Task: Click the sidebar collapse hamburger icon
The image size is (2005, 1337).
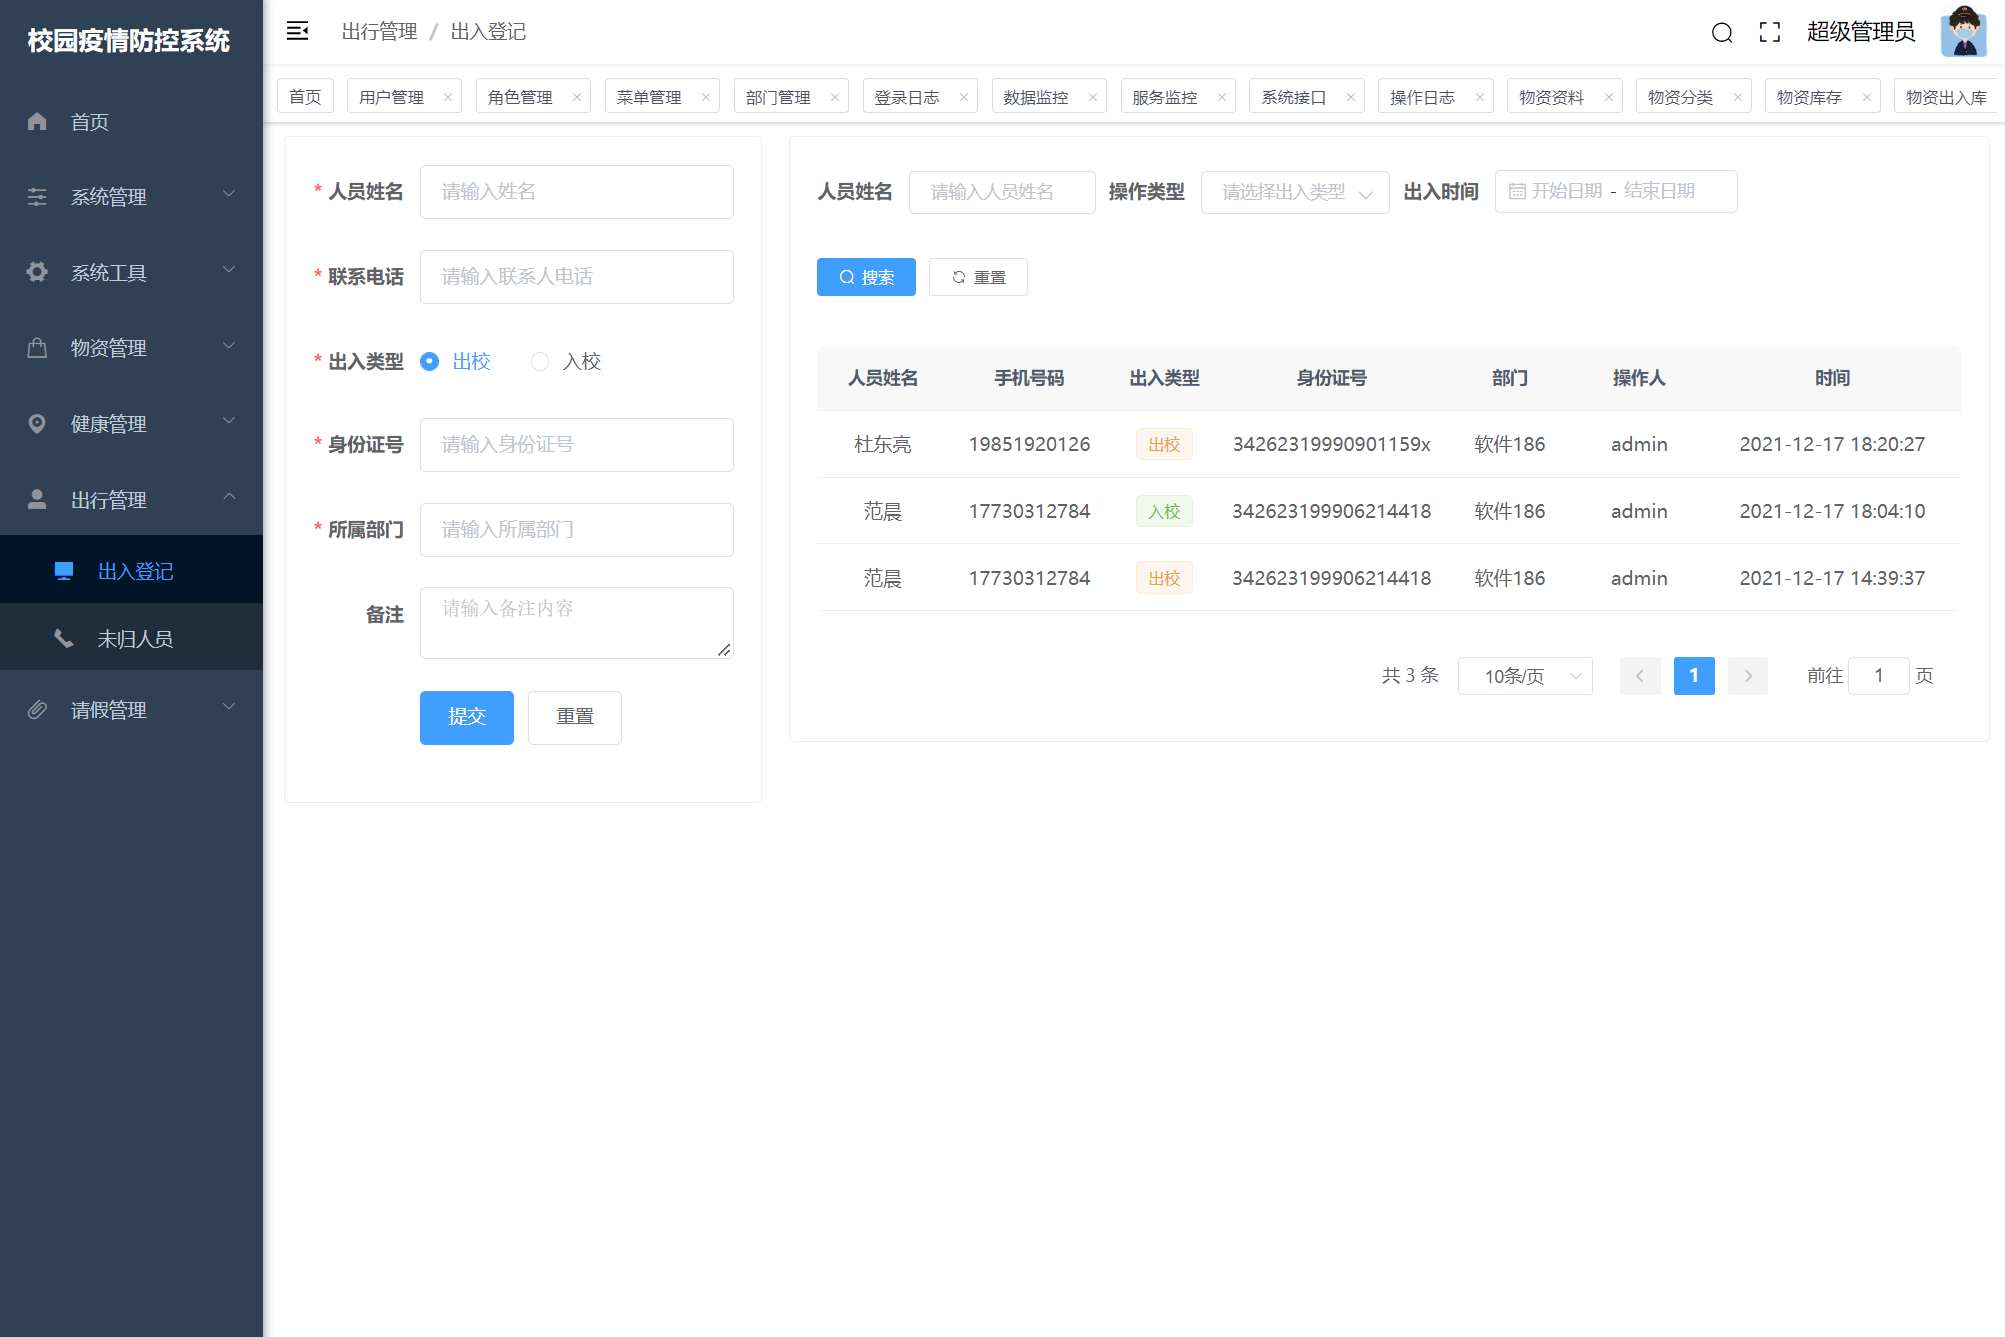Action: [x=297, y=31]
